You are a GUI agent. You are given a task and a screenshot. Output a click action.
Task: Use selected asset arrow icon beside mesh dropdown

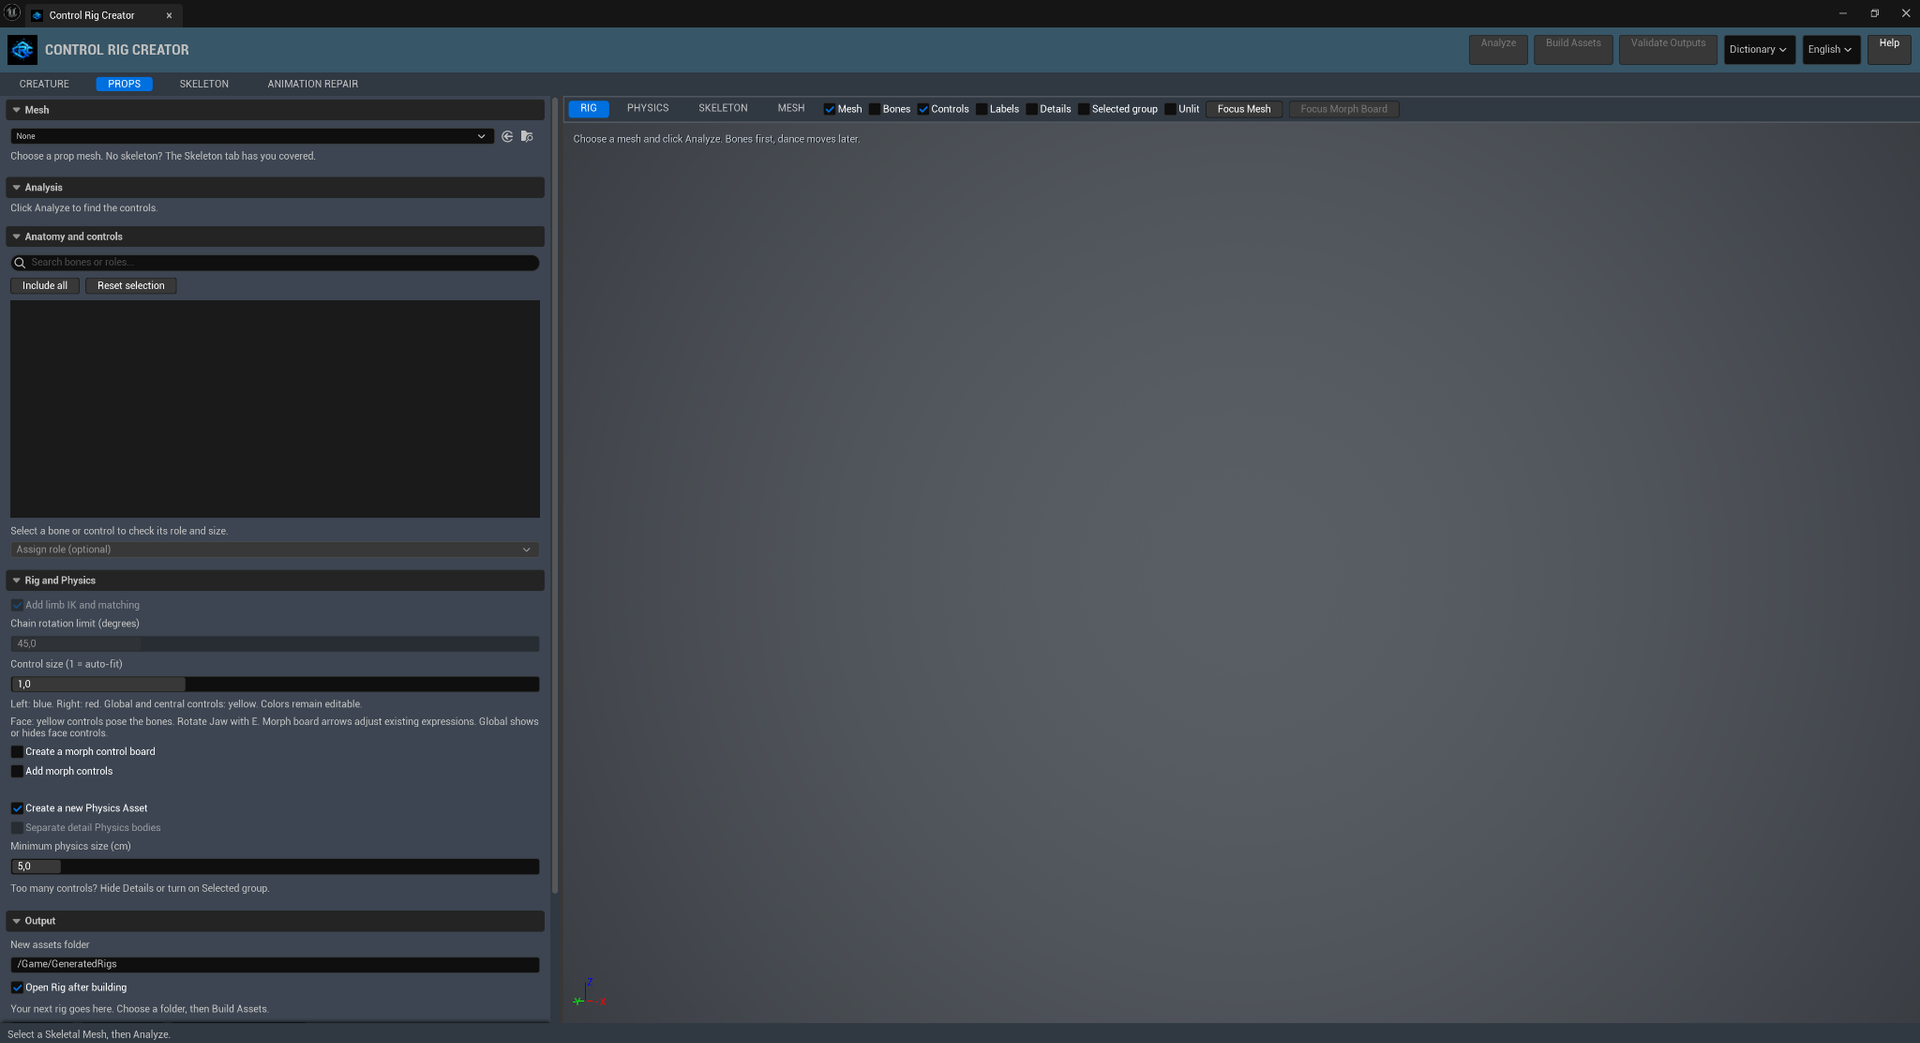pyautogui.click(x=507, y=136)
